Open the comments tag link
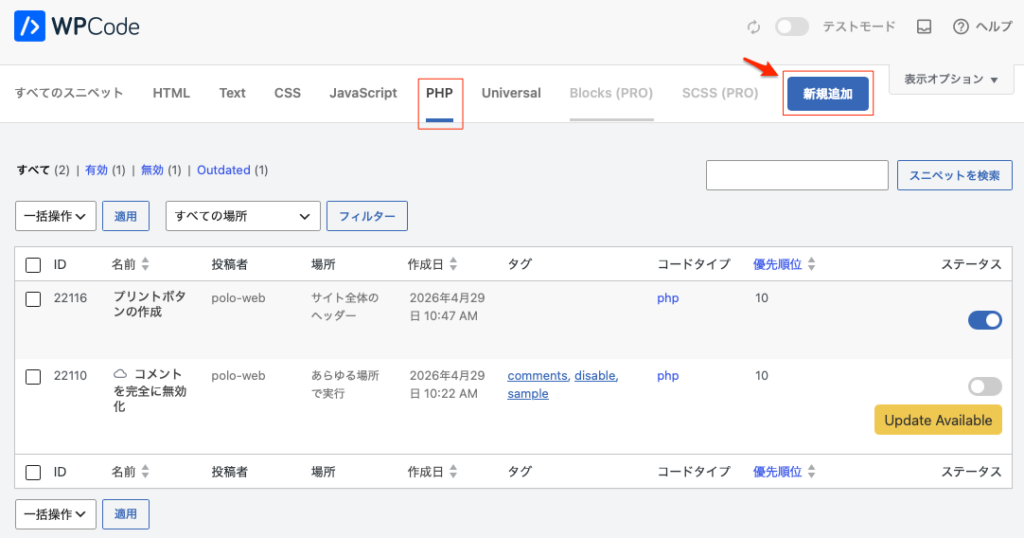 click(x=537, y=375)
